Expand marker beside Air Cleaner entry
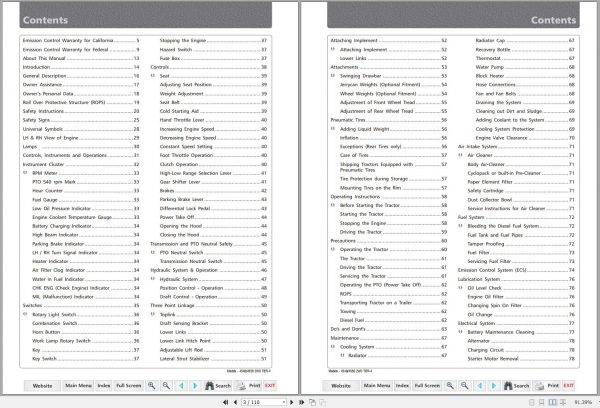600x408 pixels. tap(460, 155)
